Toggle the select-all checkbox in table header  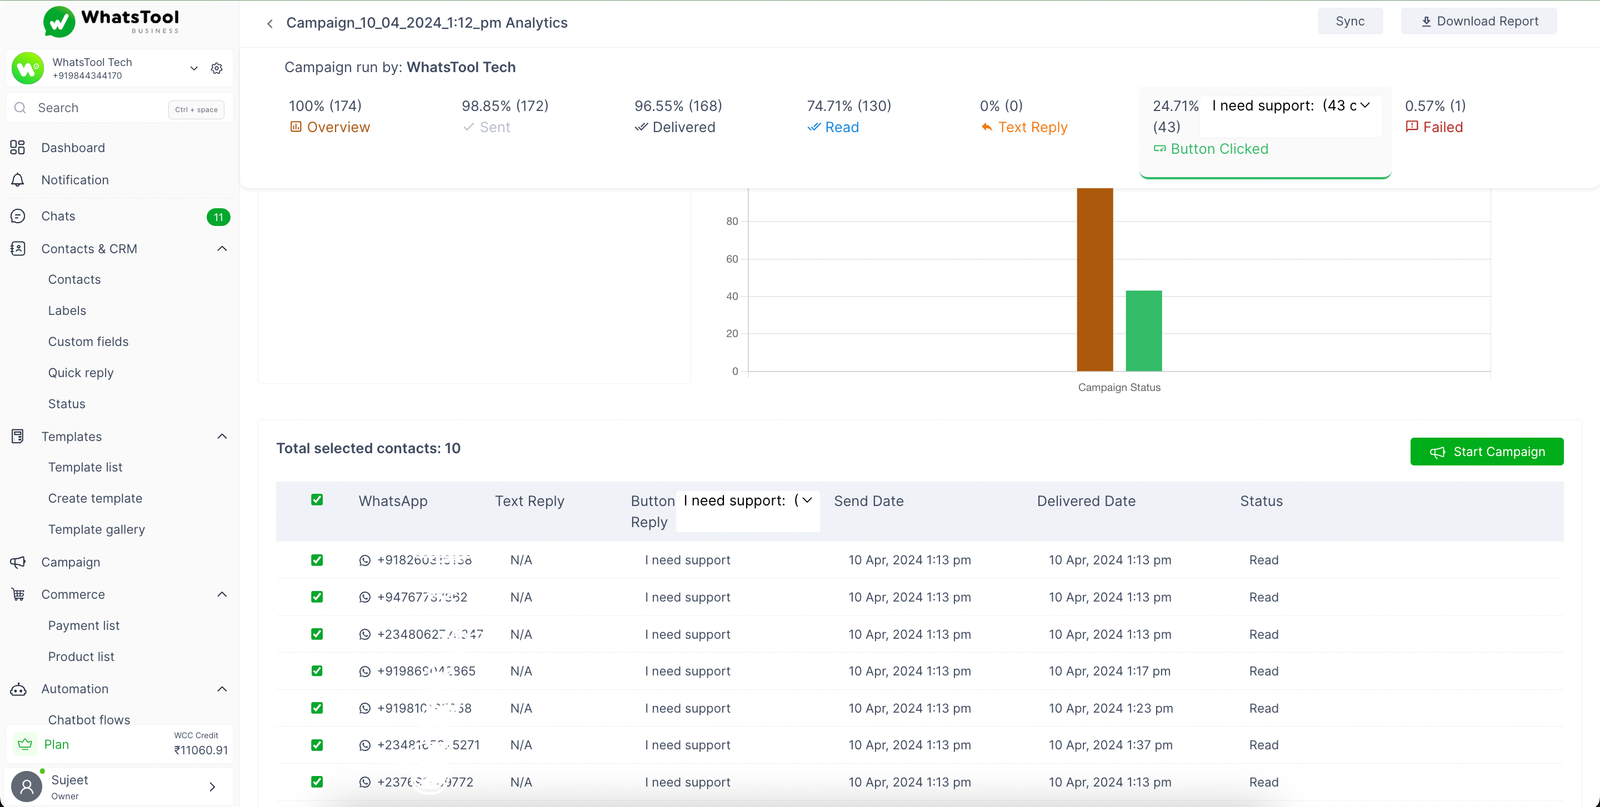pyautogui.click(x=317, y=500)
